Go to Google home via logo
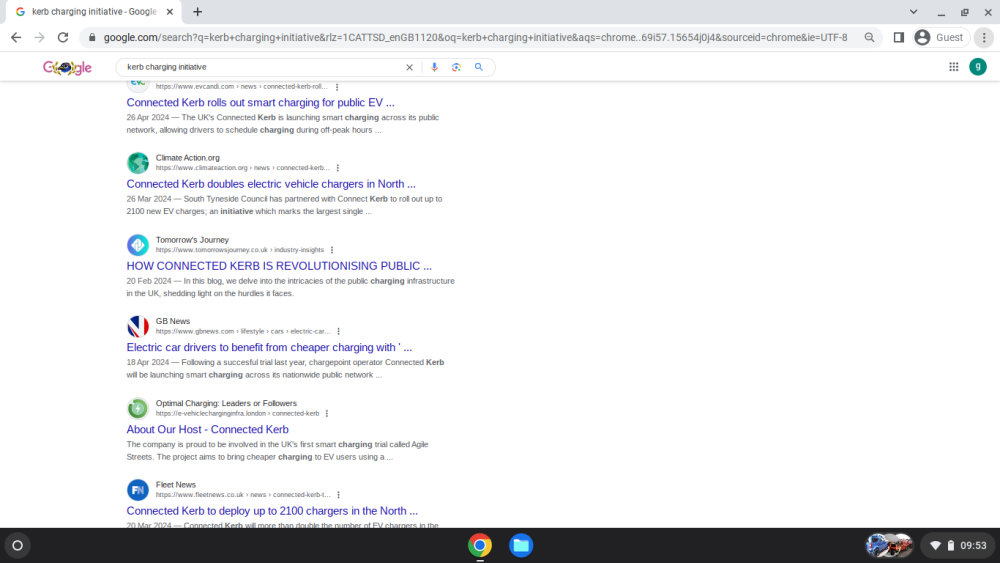The image size is (1000, 563). (67, 67)
